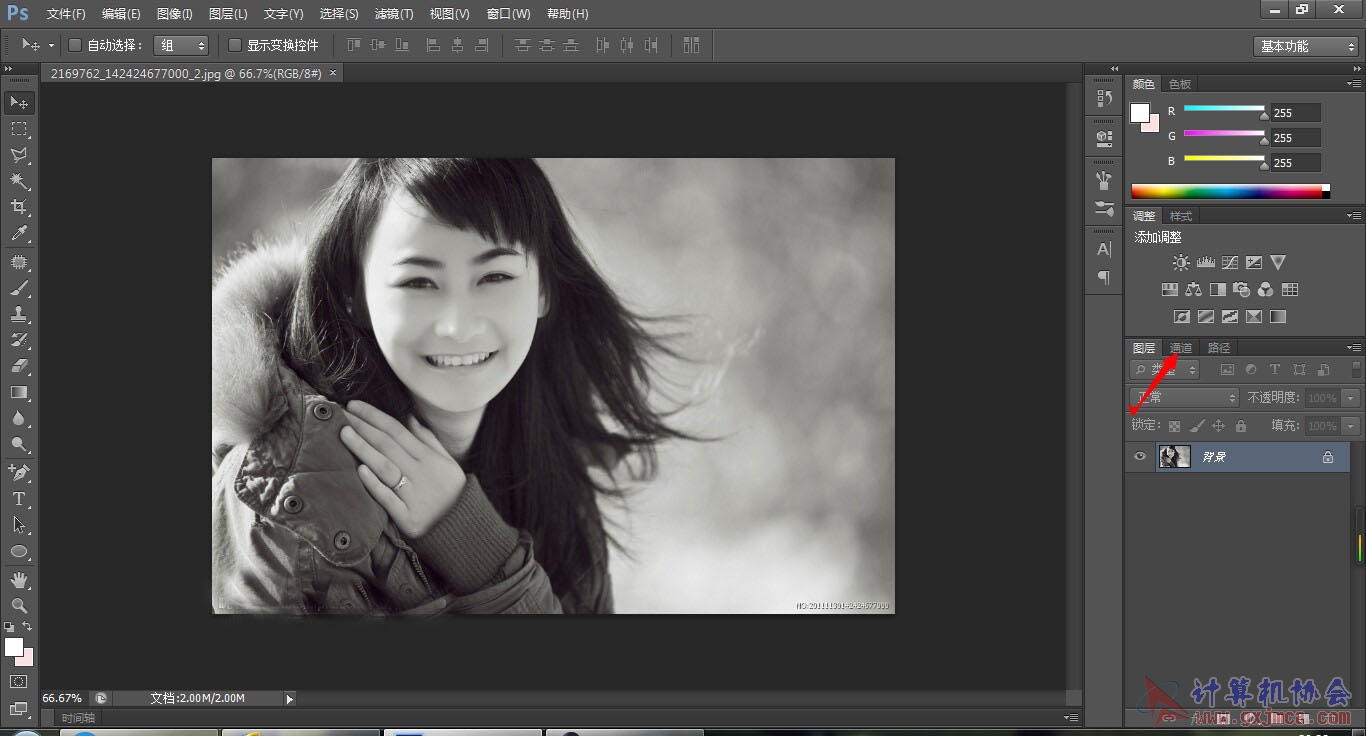Open the status bar info arrow
Viewport: 1366px width, 736px height.
click(x=290, y=699)
